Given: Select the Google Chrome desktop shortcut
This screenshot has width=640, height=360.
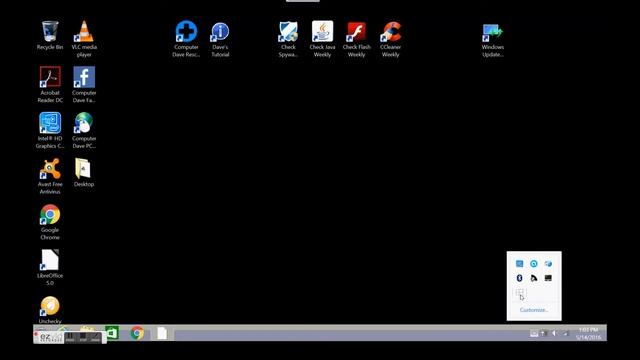Looking at the screenshot, I should [50, 222].
